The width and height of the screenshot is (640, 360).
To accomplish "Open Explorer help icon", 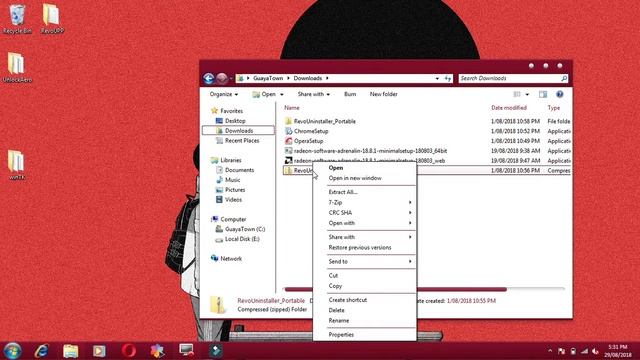I will (560, 94).
